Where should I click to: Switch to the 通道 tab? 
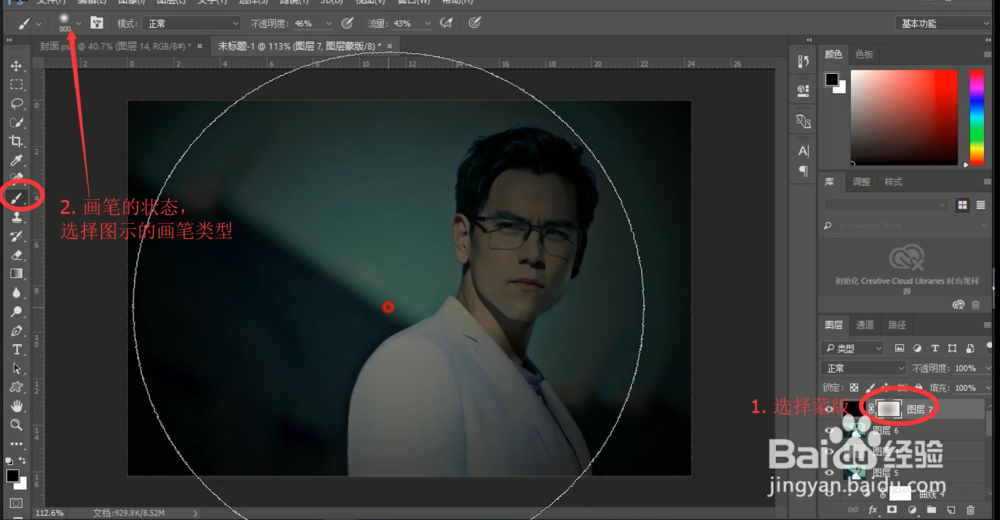point(865,325)
